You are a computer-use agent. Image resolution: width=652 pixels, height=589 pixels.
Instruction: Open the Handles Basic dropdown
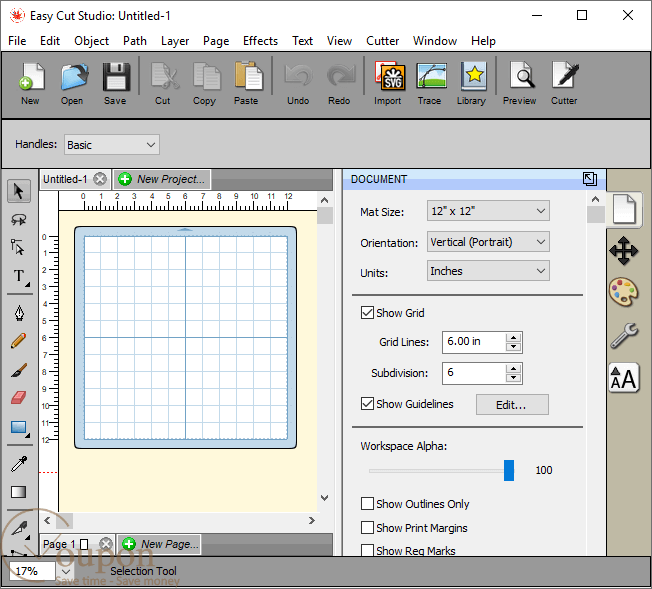111,145
